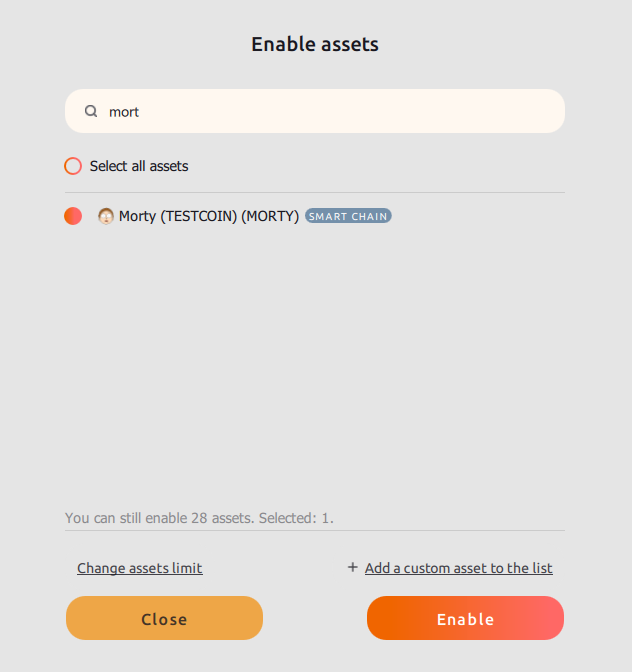
Task: Open the Change assets limit link
Action: 140,568
